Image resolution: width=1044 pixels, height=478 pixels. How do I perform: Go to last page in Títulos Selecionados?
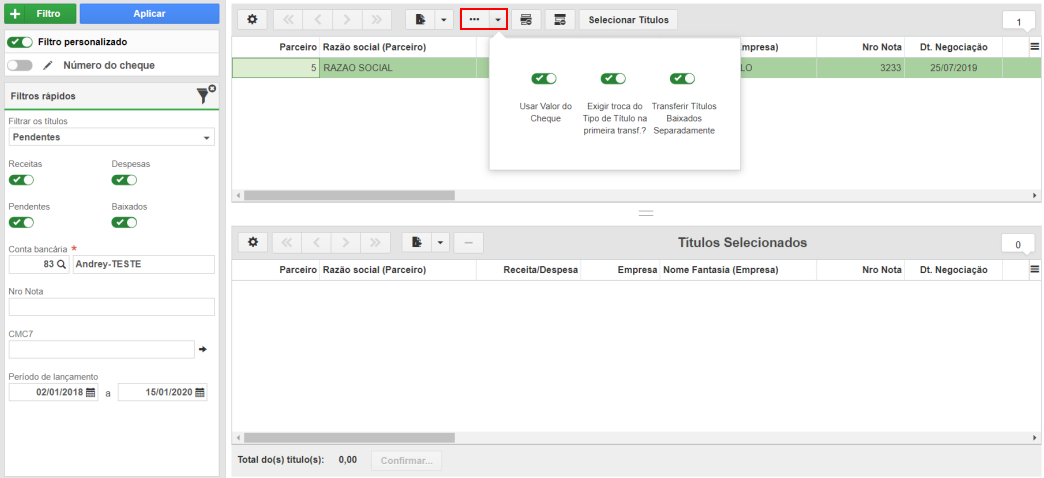pos(376,242)
